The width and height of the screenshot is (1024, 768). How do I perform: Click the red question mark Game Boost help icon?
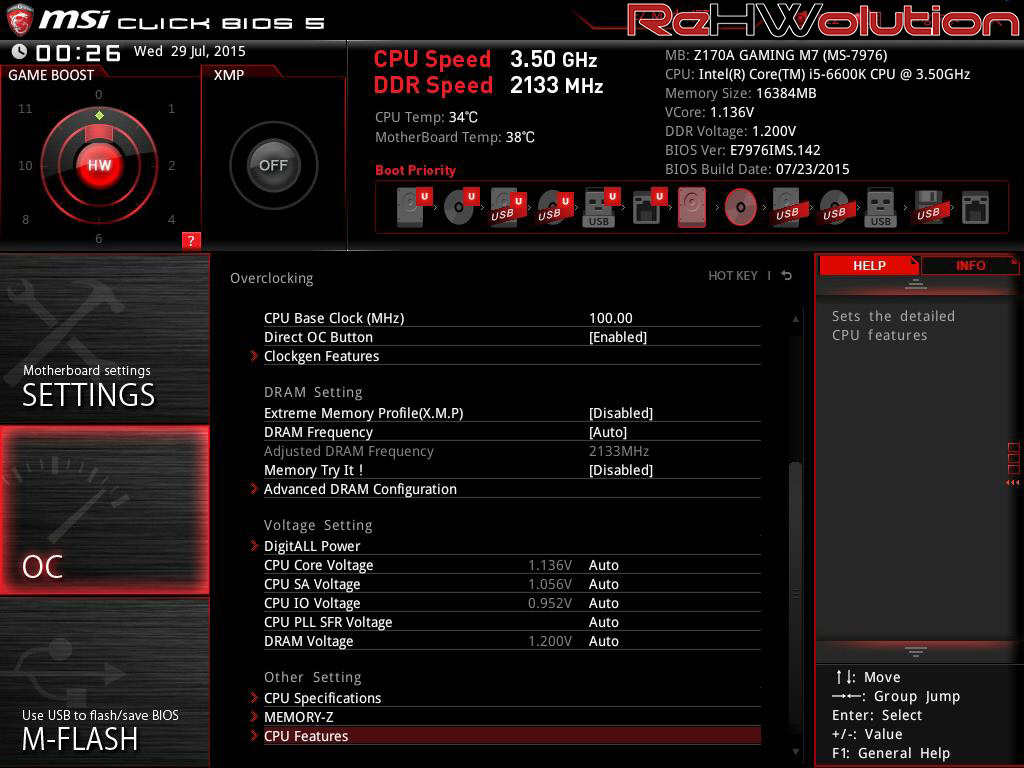(191, 240)
